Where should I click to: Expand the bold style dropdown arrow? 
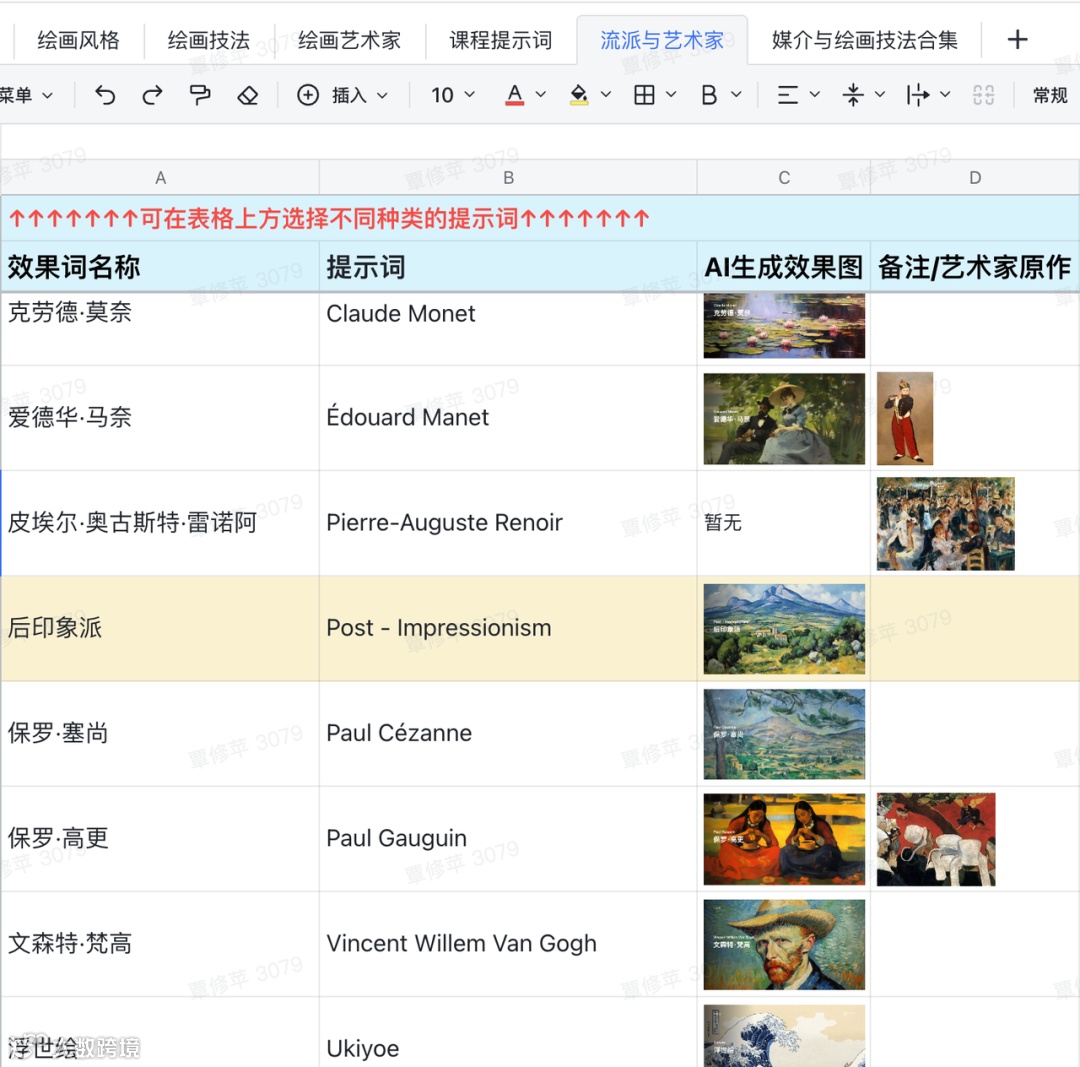tap(736, 94)
